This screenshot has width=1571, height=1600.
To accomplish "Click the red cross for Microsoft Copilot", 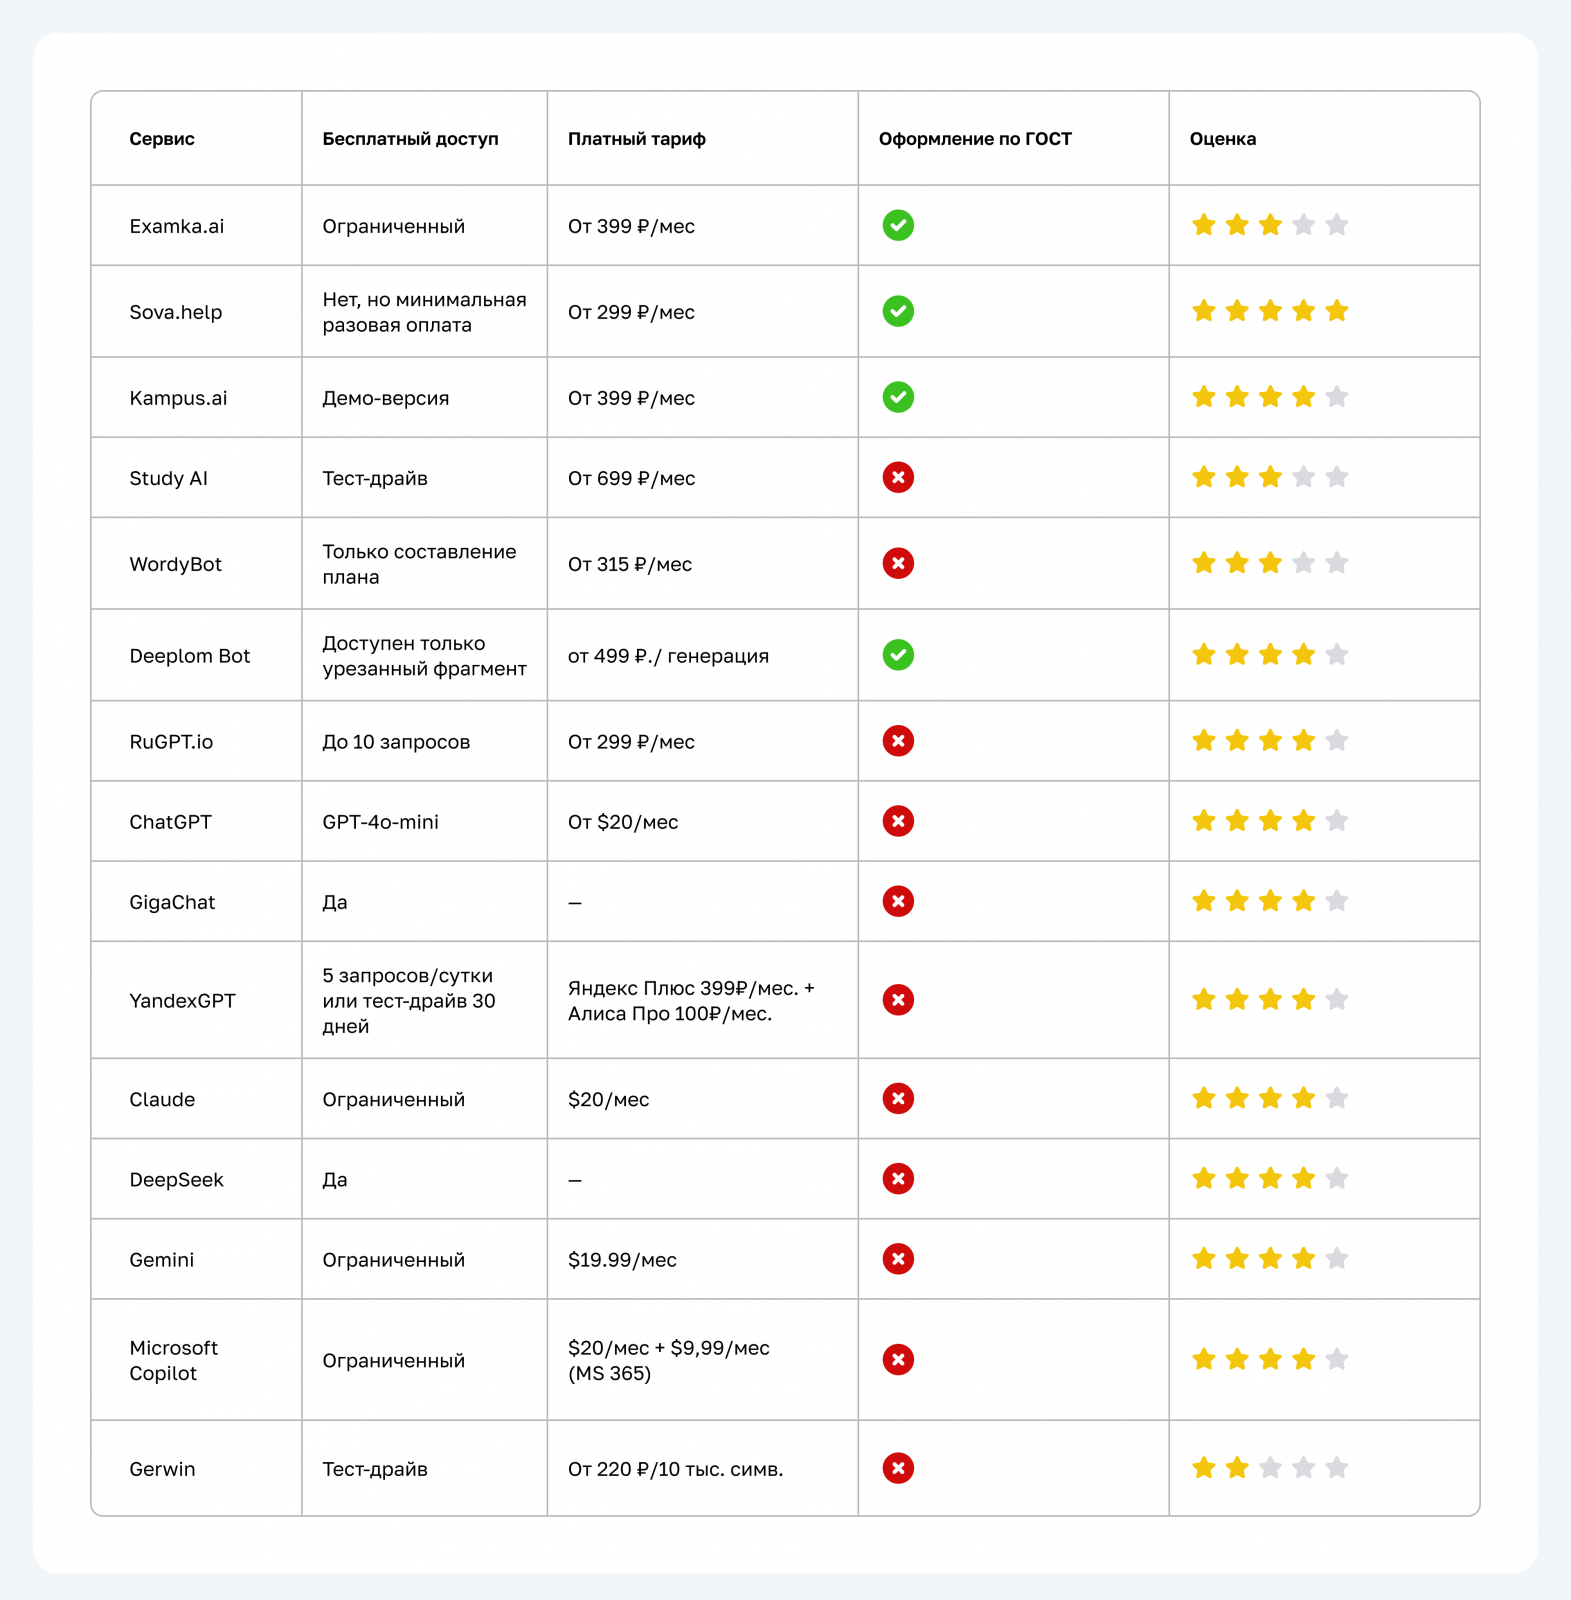I will coord(898,1360).
